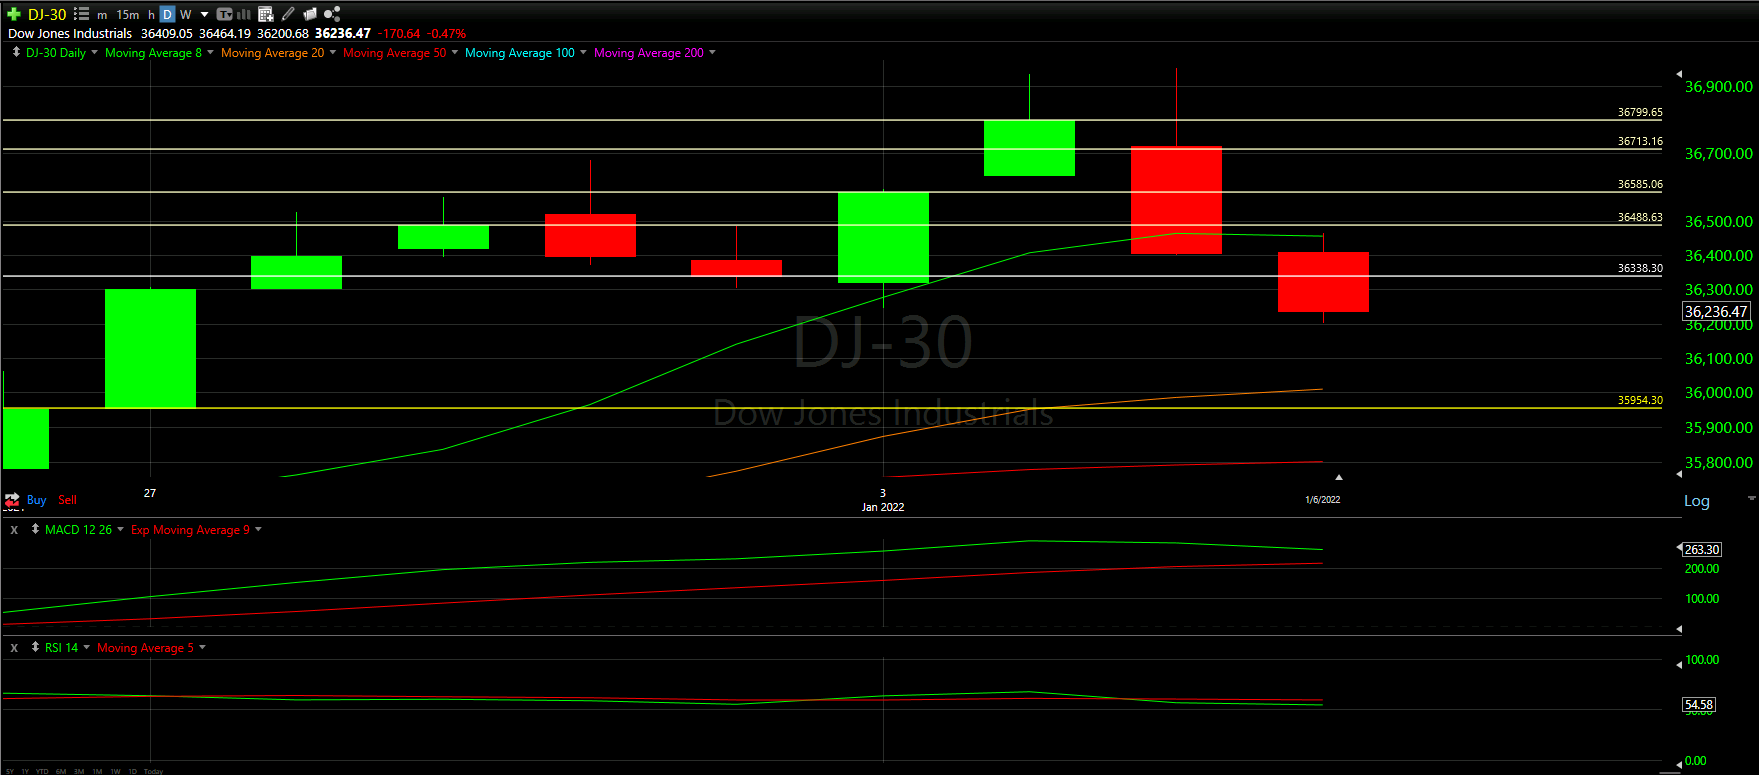Select the 1W range at bottom
The height and width of the screenshot is (775, 1759).
click(115, 771)
